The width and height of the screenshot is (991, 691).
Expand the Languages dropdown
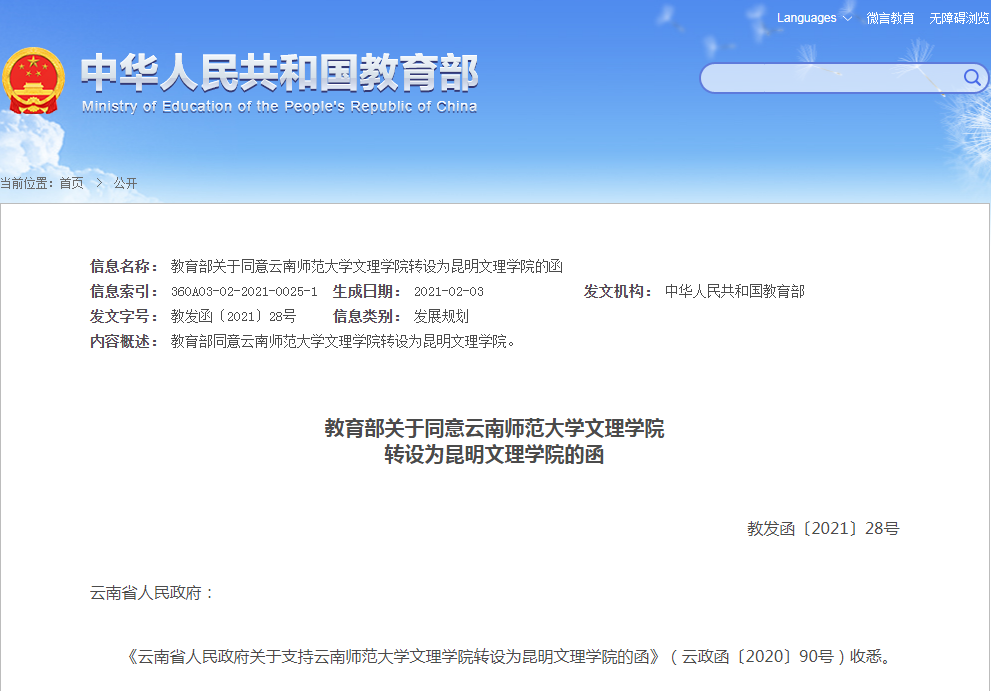(805, 17)
